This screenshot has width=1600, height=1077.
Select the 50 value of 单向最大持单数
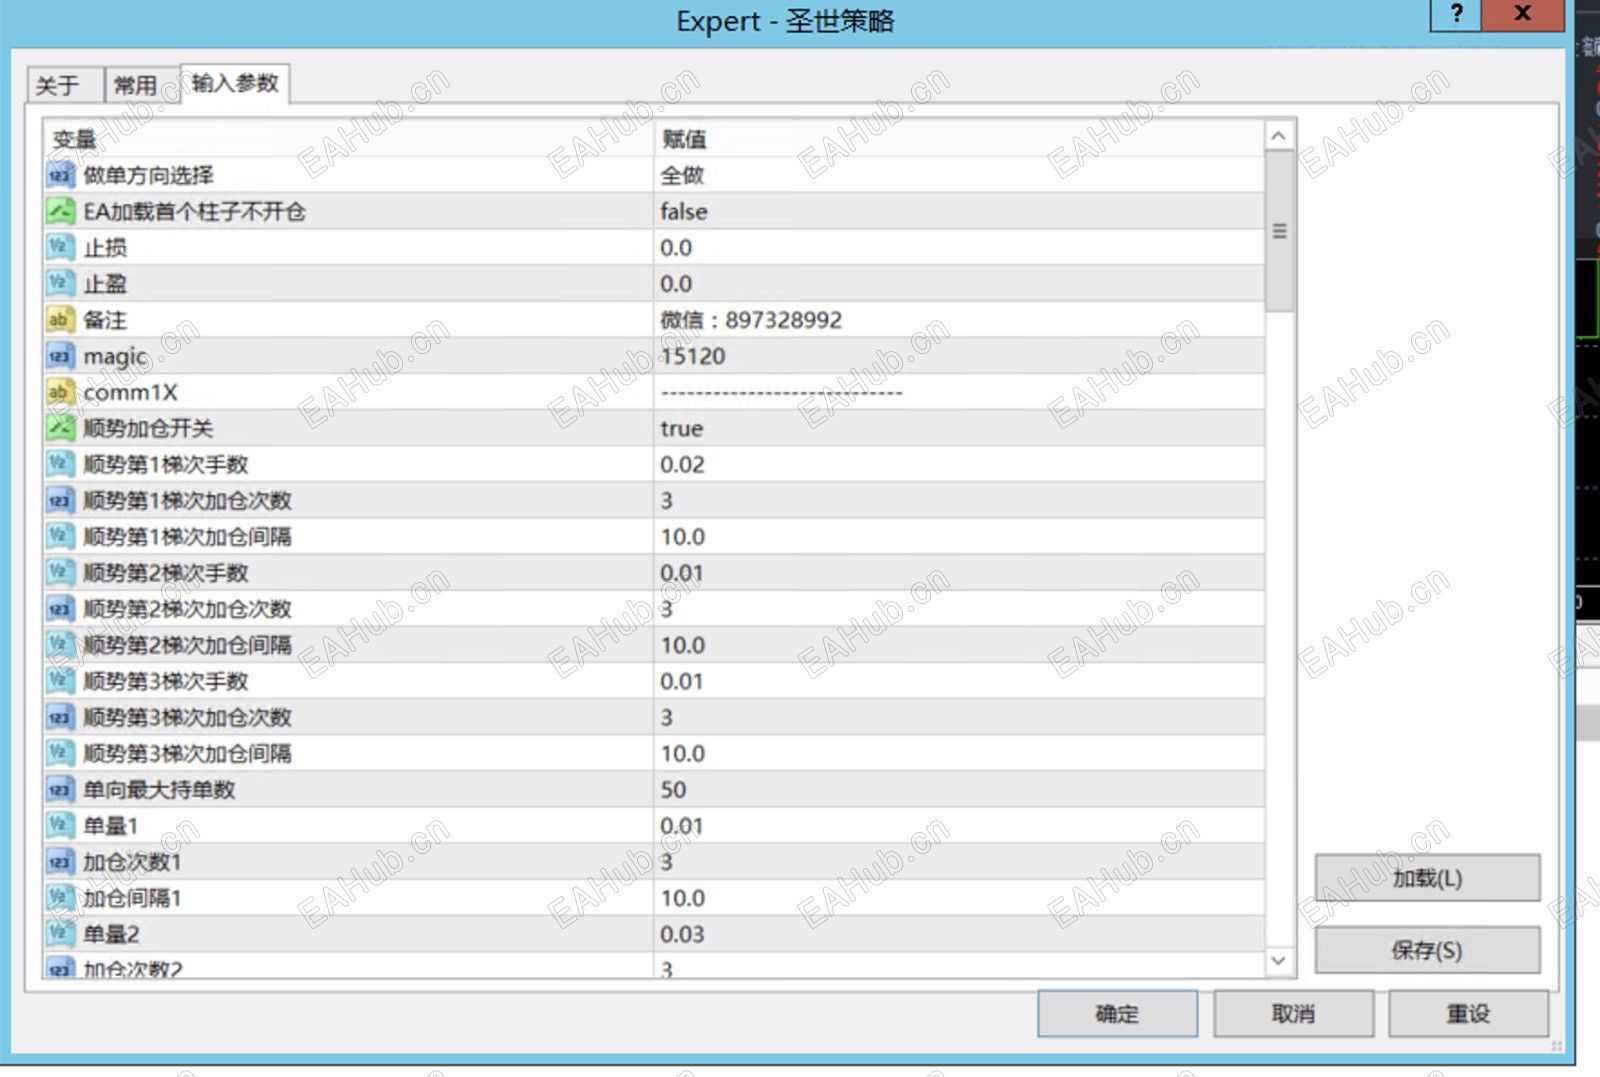pos(673,790)
